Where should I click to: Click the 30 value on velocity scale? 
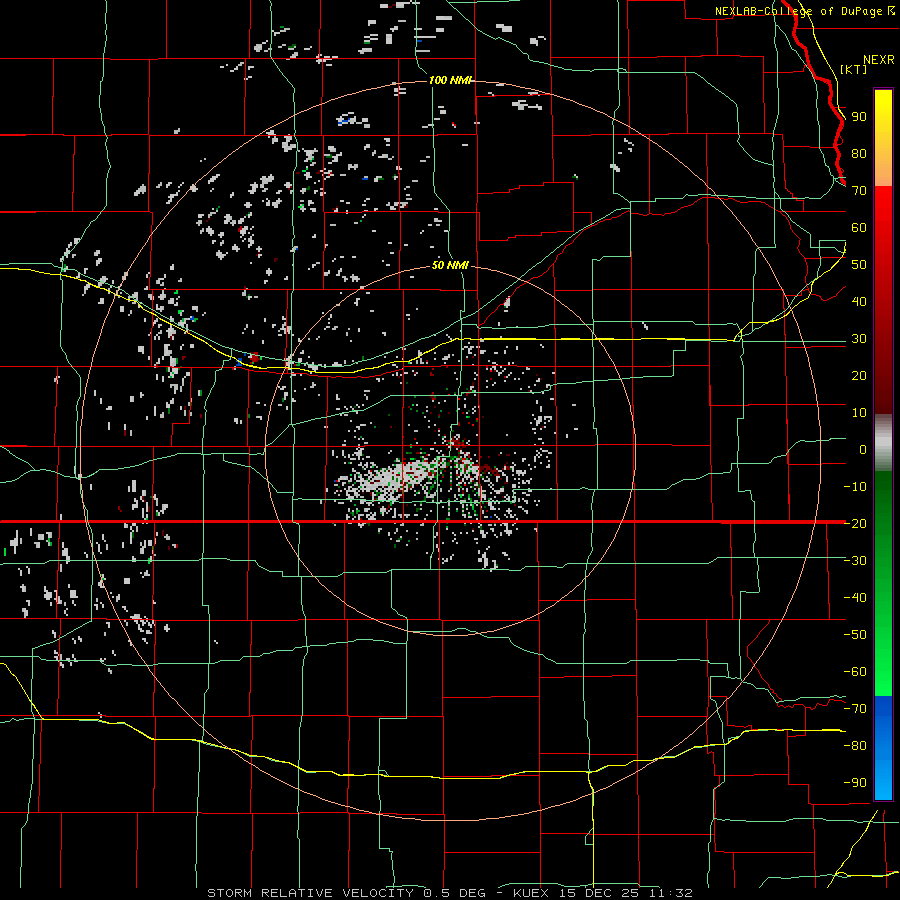(x=859, y=339)
